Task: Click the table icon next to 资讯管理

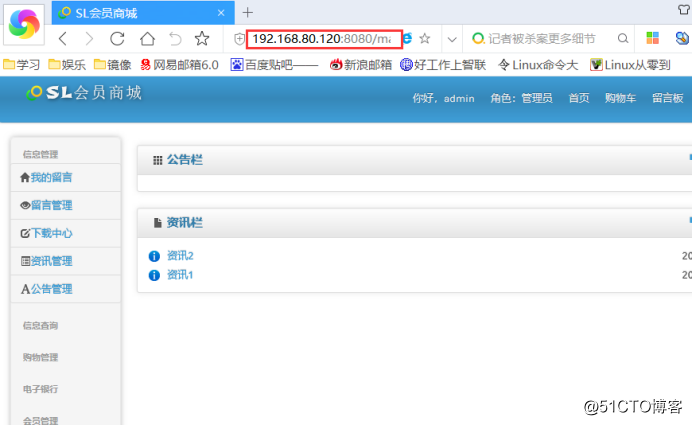Action: click(26, 261)
